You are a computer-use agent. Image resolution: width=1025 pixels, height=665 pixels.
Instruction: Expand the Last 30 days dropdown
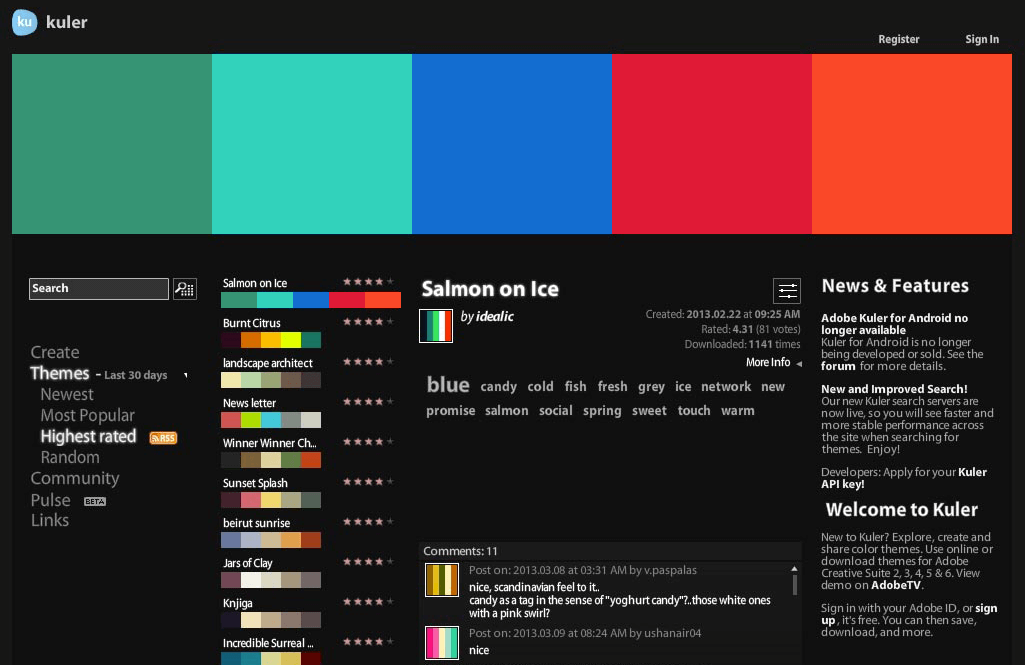[186, 375]
